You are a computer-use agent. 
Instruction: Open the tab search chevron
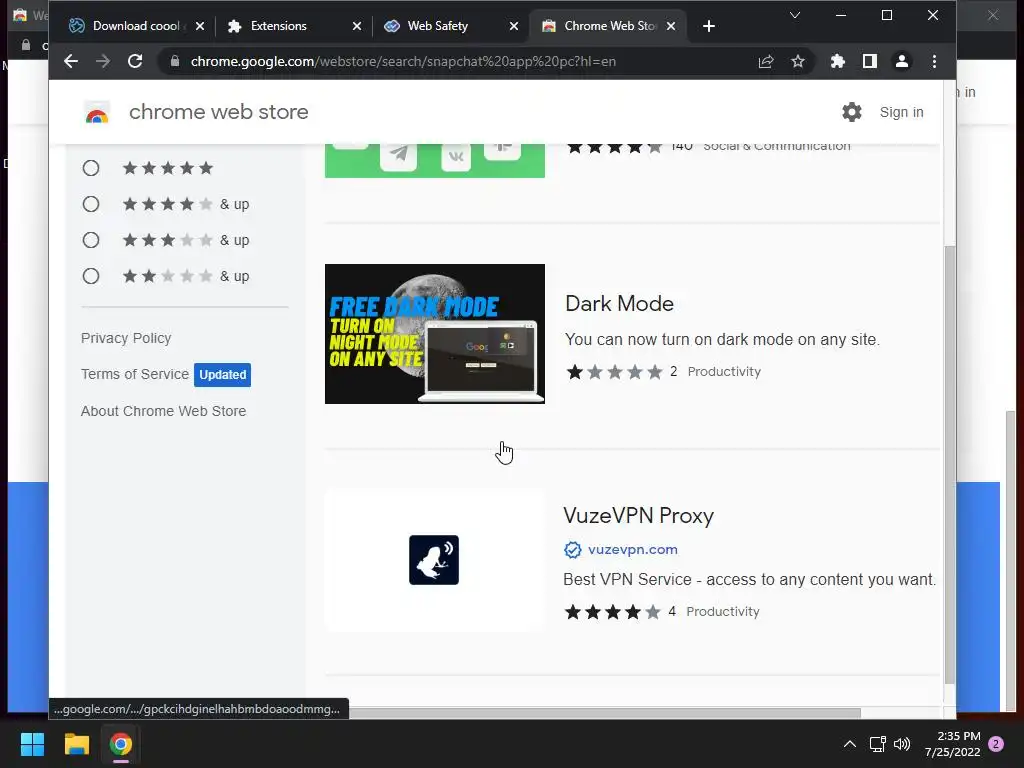pos(795,15)
